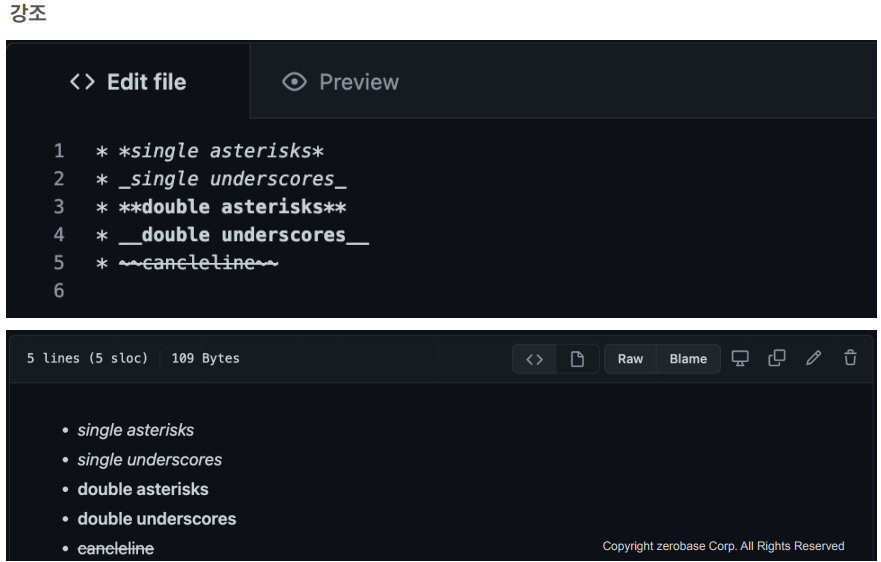Screen dimensions: 881x562
Task: Click editor line number 3
Action: click(x=59, y=207)
